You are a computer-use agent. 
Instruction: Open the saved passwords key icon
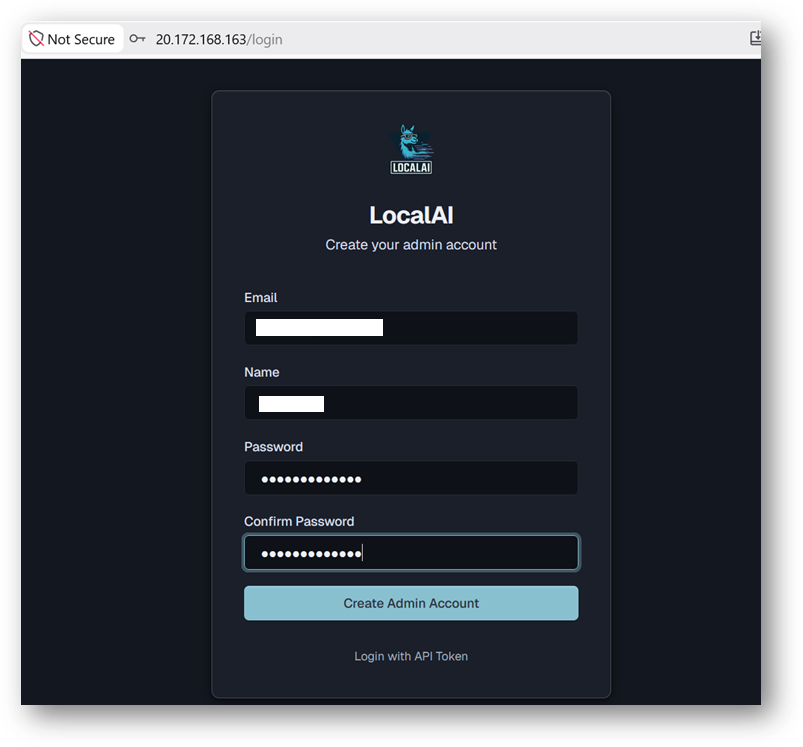click(x=137, y=39)
